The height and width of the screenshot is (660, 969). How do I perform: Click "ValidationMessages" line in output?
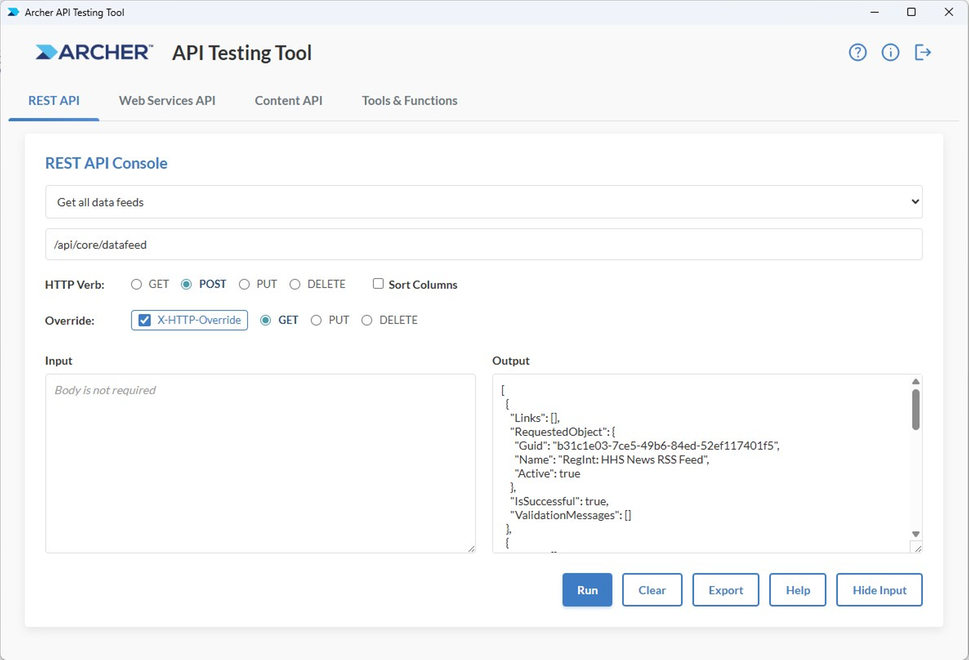pyautogui.click(x=570, y=515)
